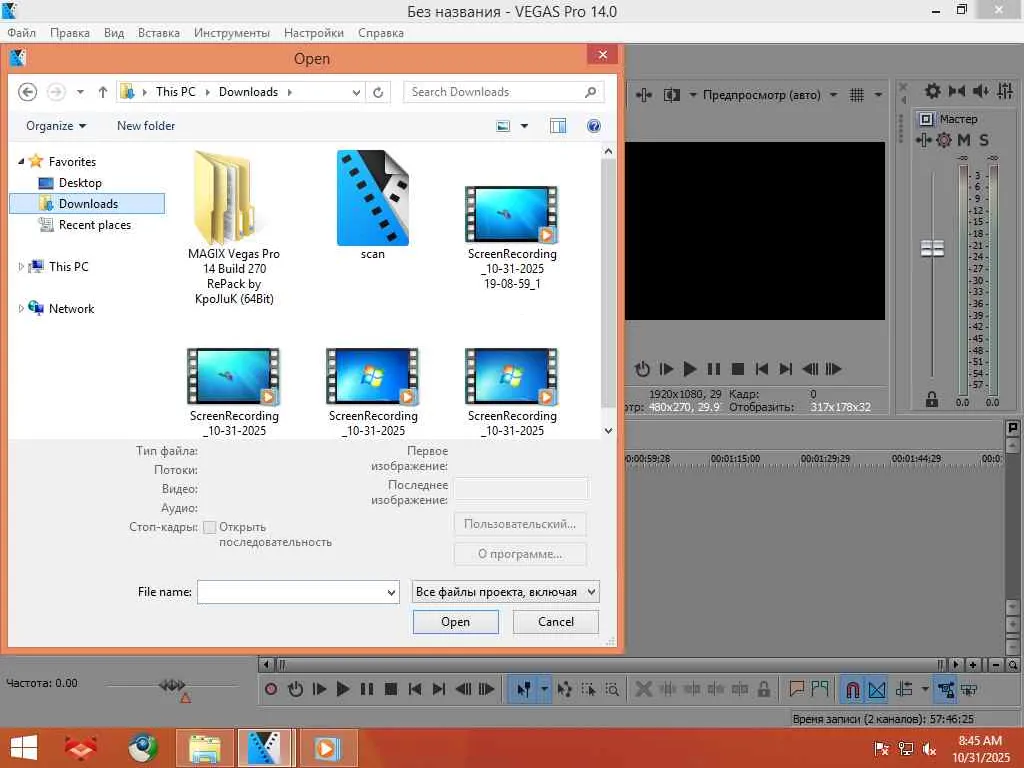The width and height of the screenshot is (1024, 768).
Task: Open preview Overlays grid icon
Action: pos(857,95)
